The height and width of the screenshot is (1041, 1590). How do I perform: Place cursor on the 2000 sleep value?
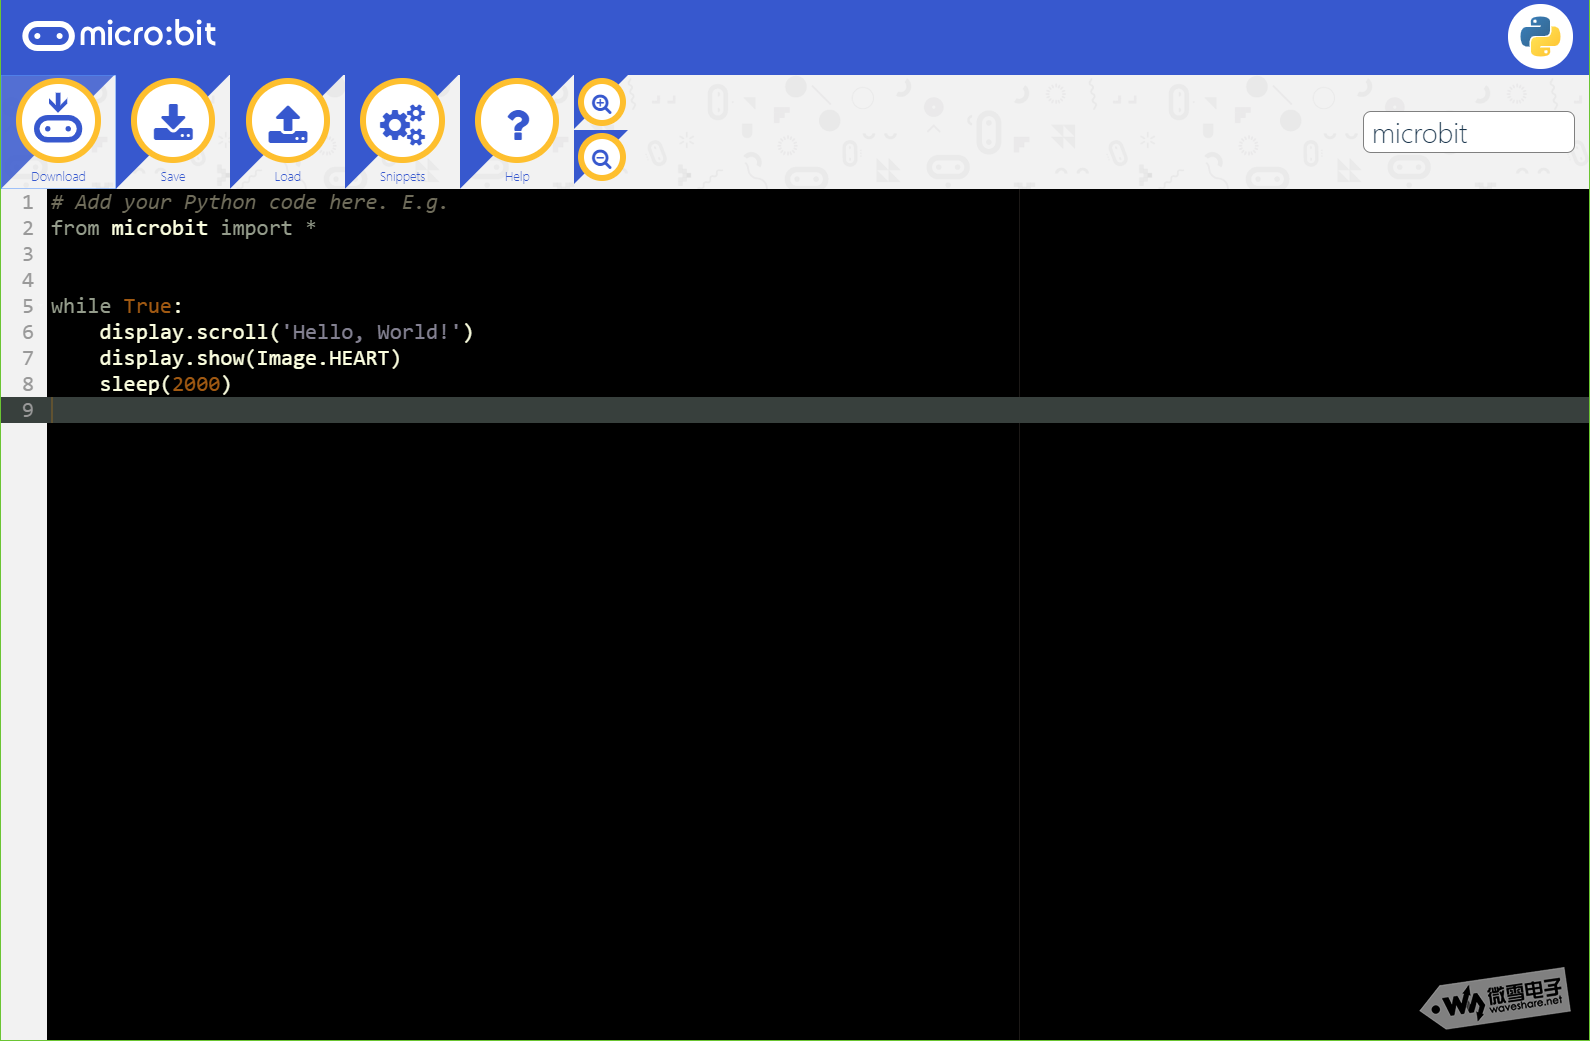(196, 384)
